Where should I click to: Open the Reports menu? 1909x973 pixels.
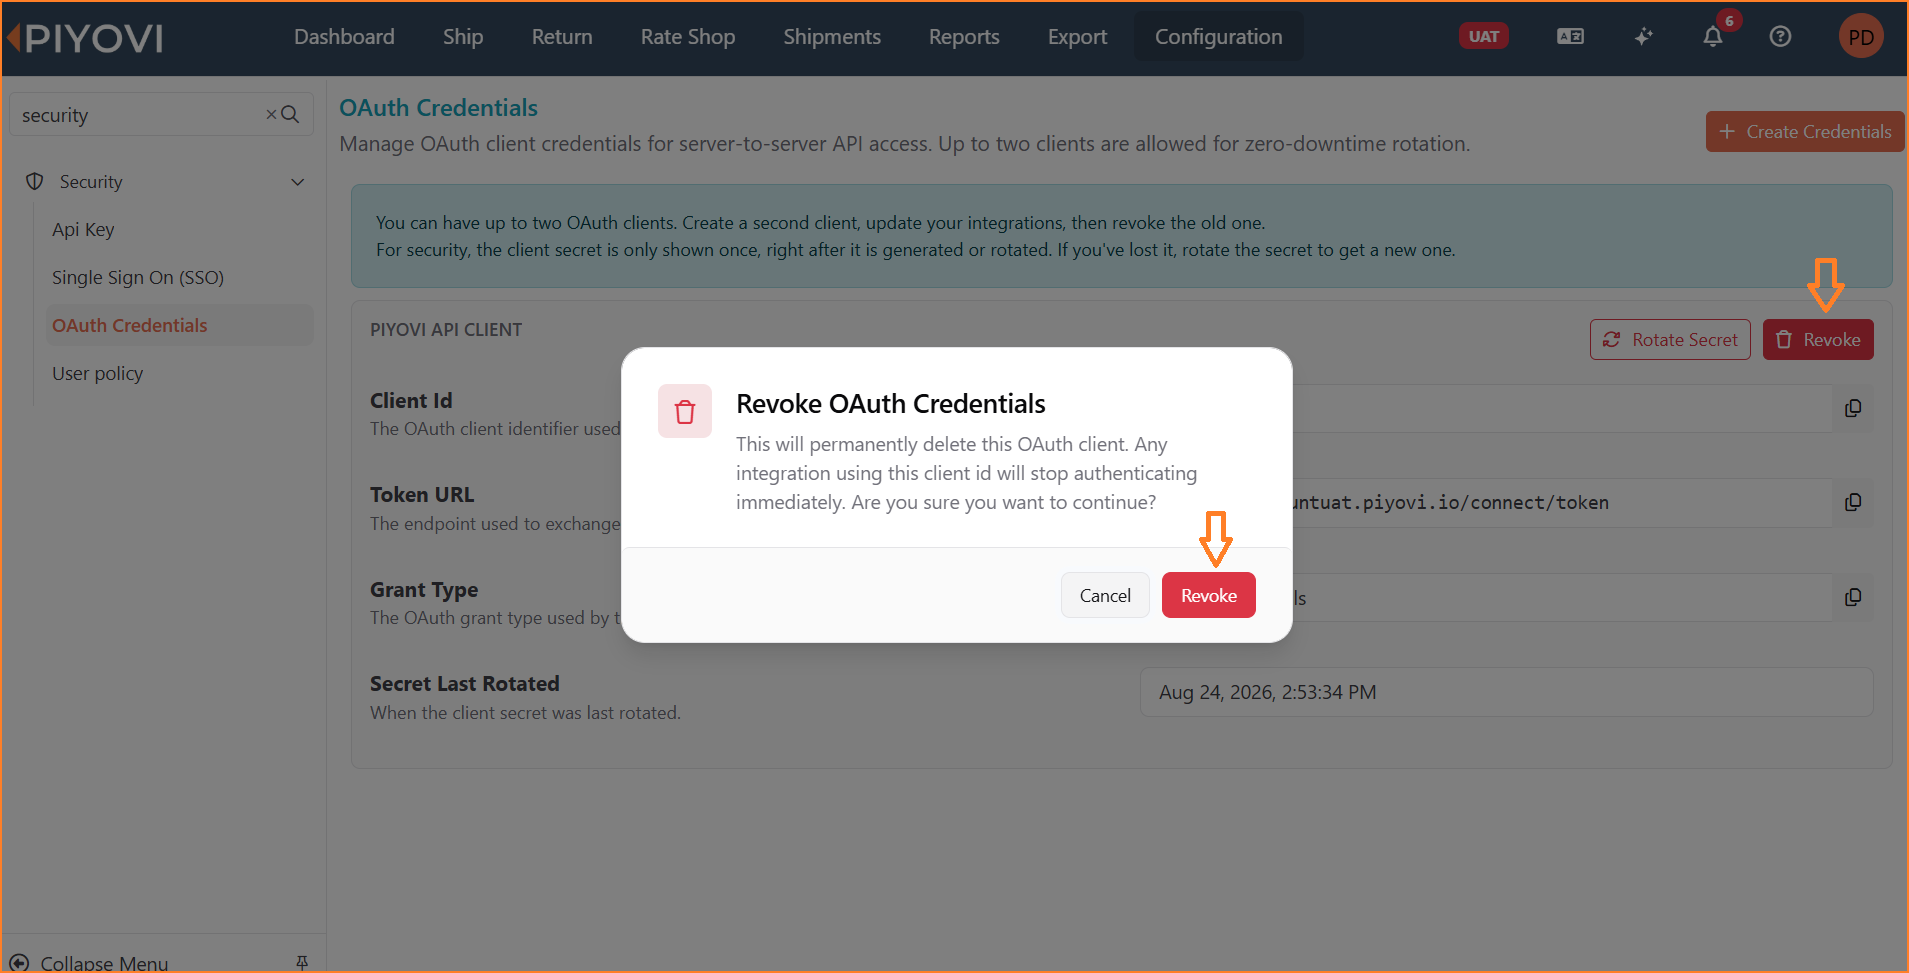[x=964, y=37]
